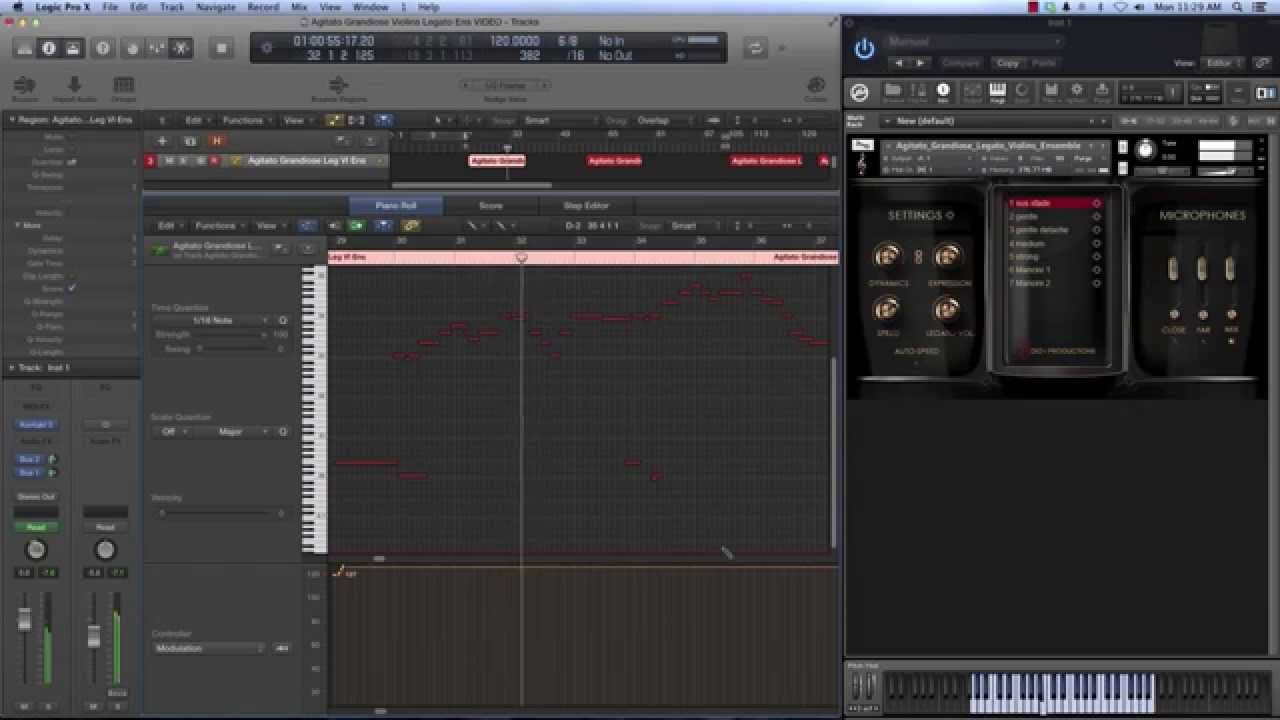1280x720 pixels.
Task: Click the Quick Help question mark icon
Action: [x=103, y=48]
